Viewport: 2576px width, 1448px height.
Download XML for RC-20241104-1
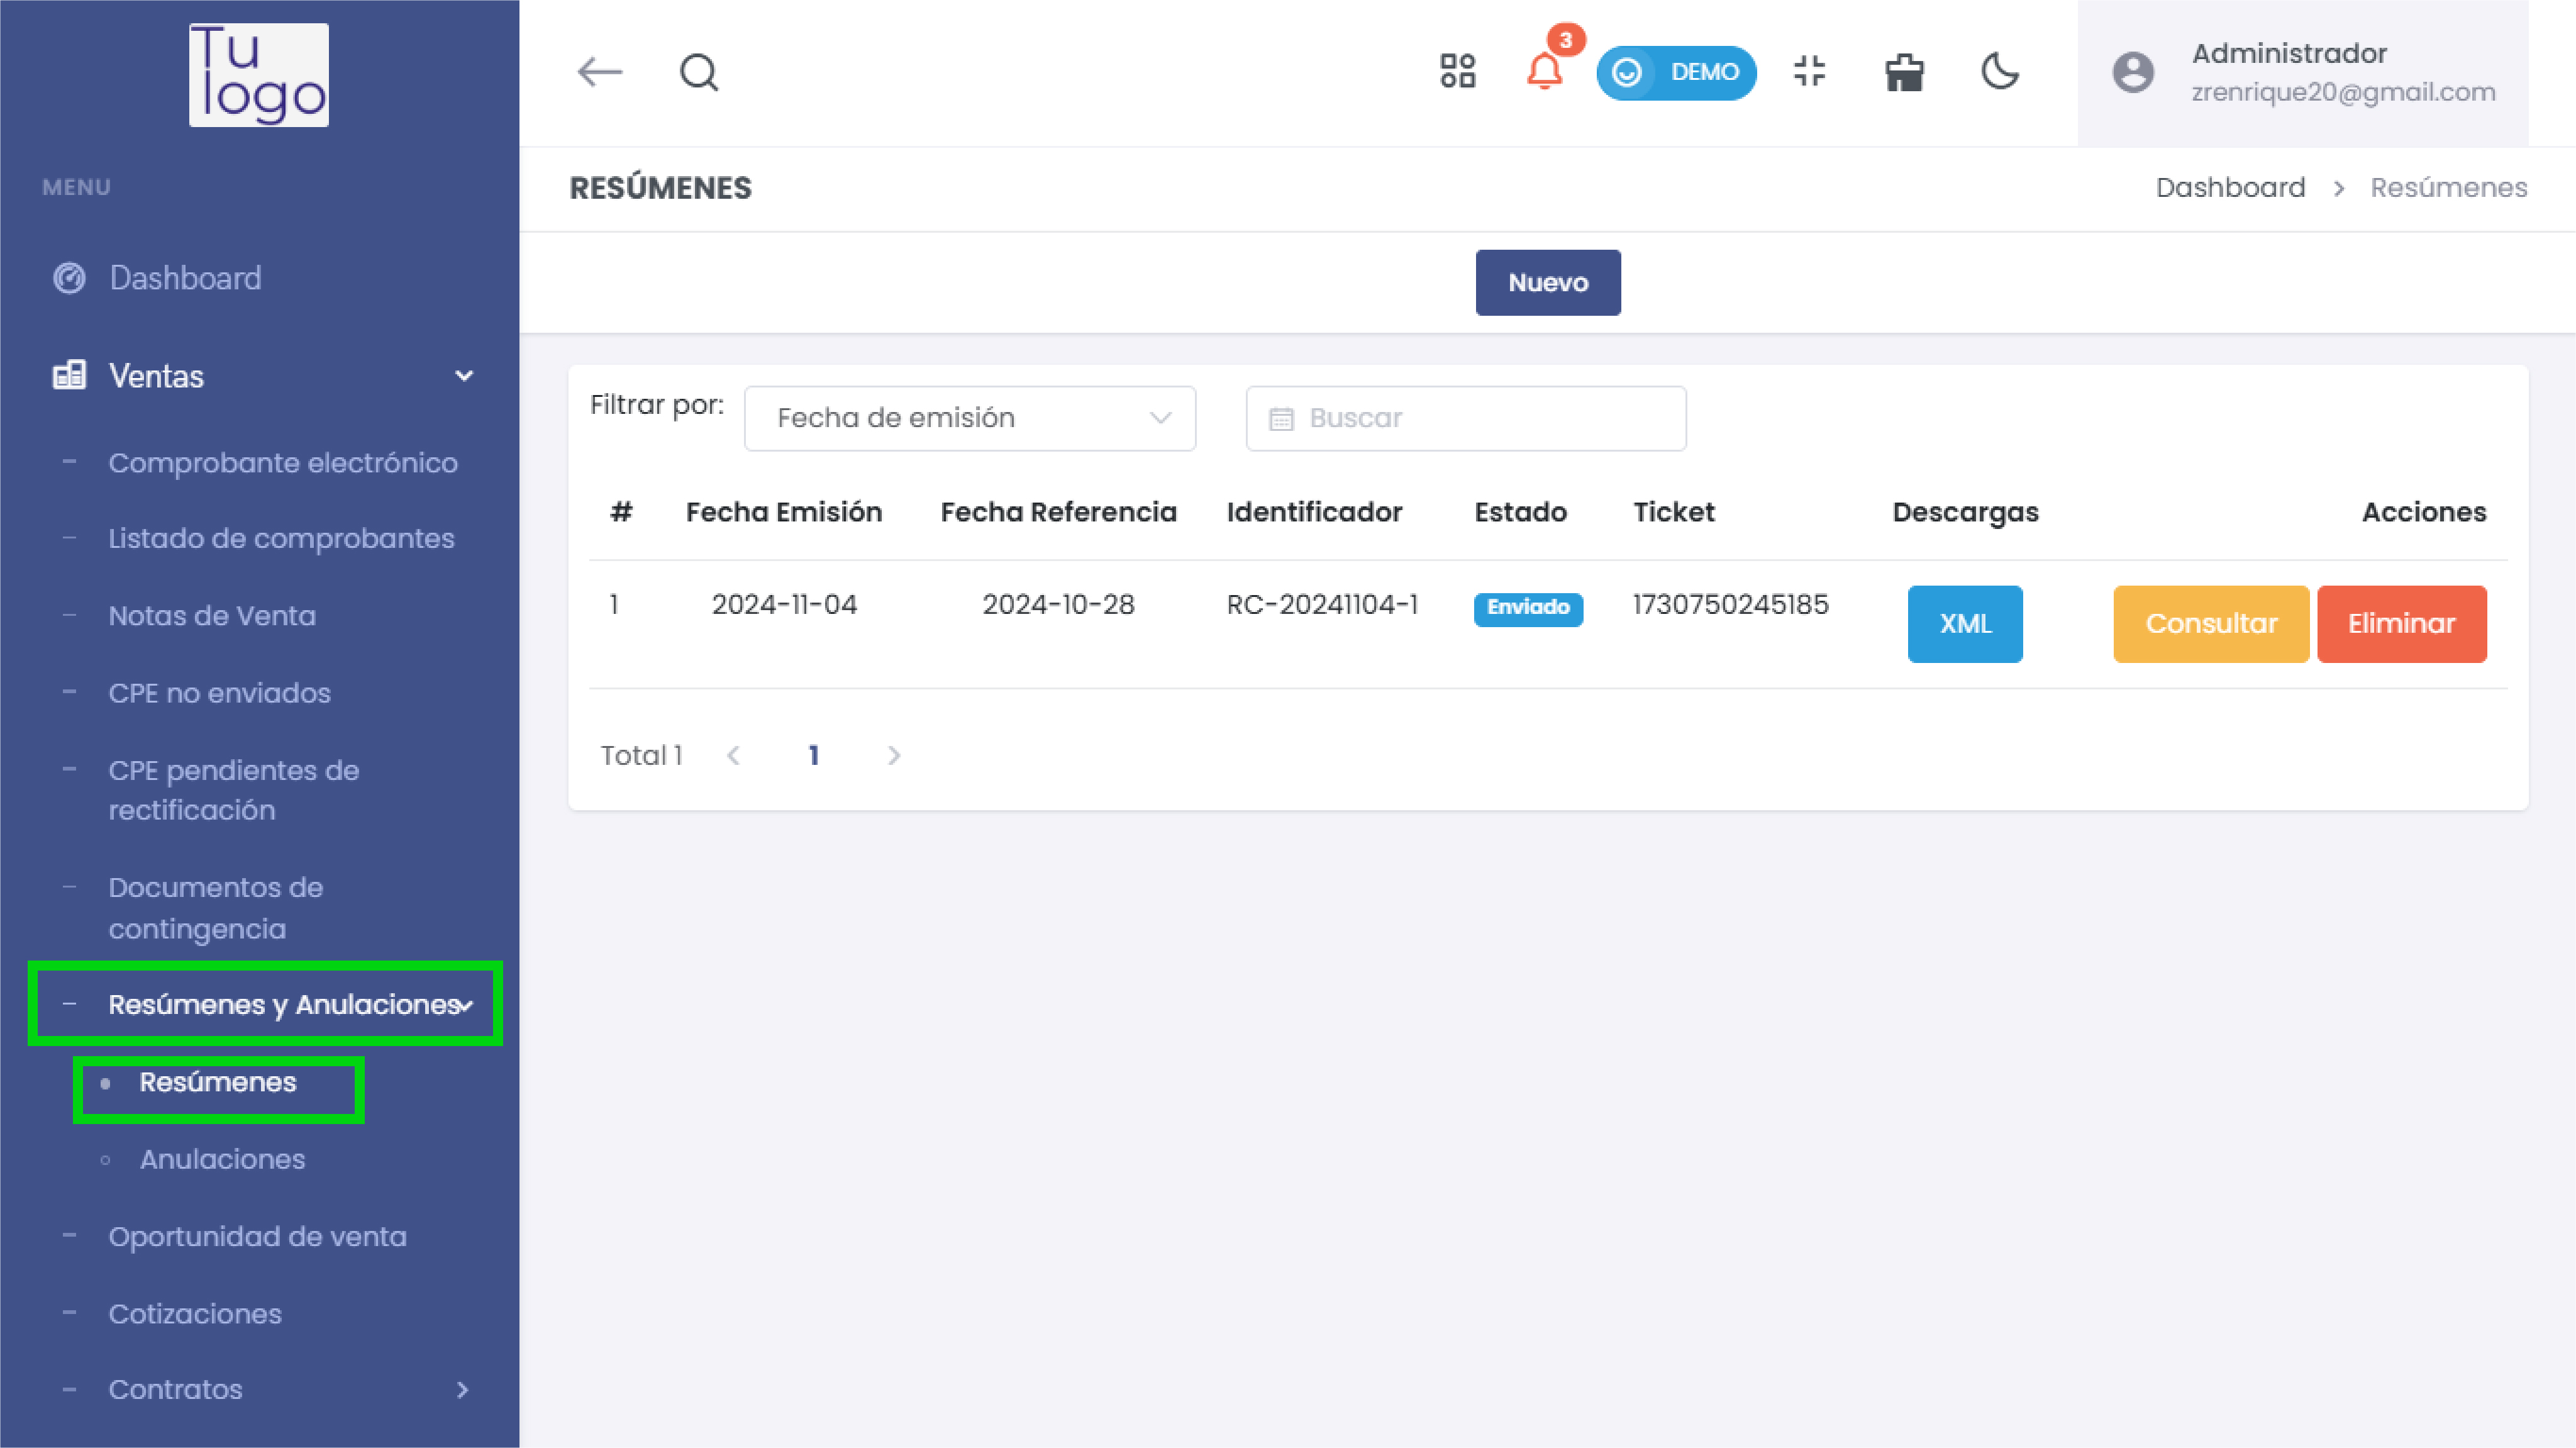point(1965,624)
